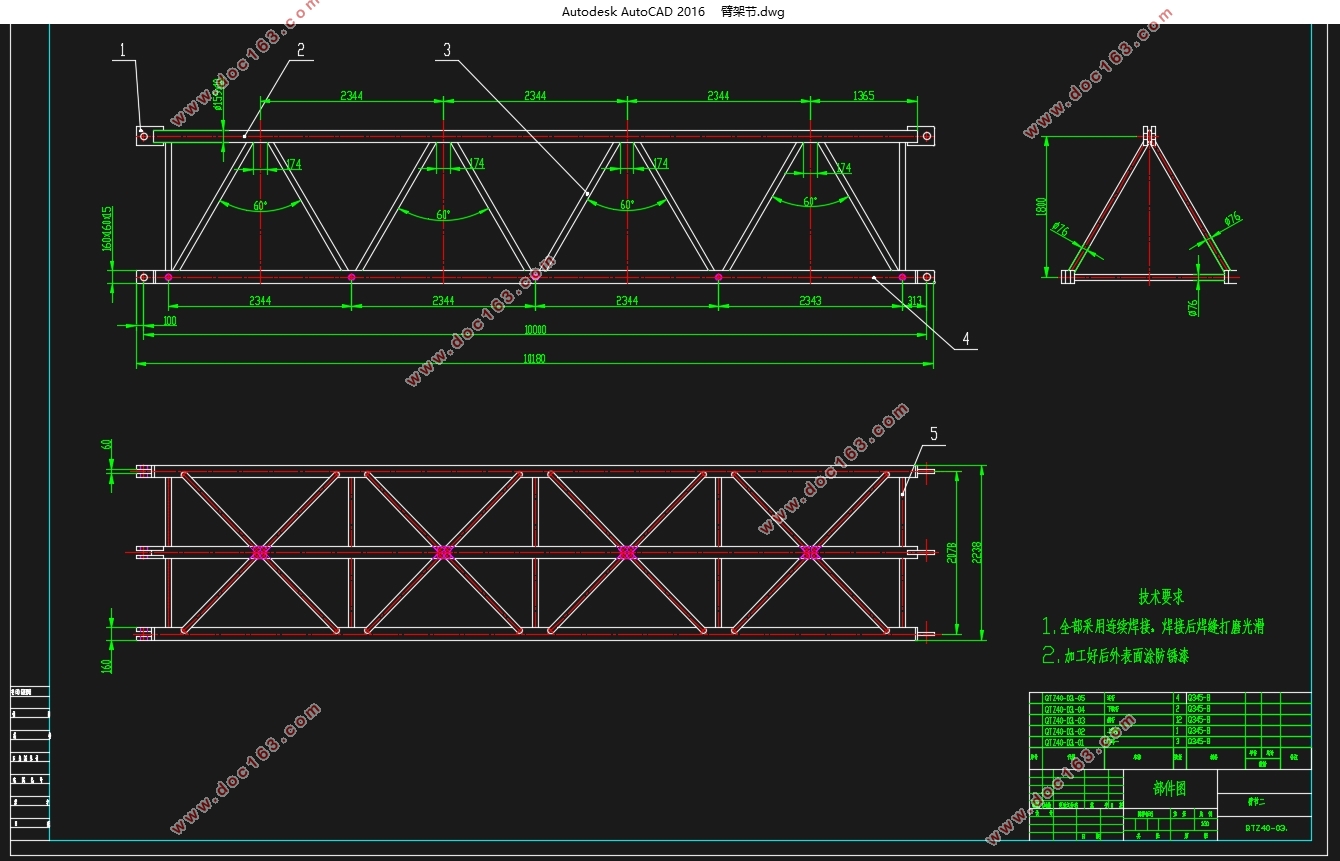This screenshot has width=1340, height=861.
Task: Click the 技术要求 heading
Action: (x=1161, y=597)
